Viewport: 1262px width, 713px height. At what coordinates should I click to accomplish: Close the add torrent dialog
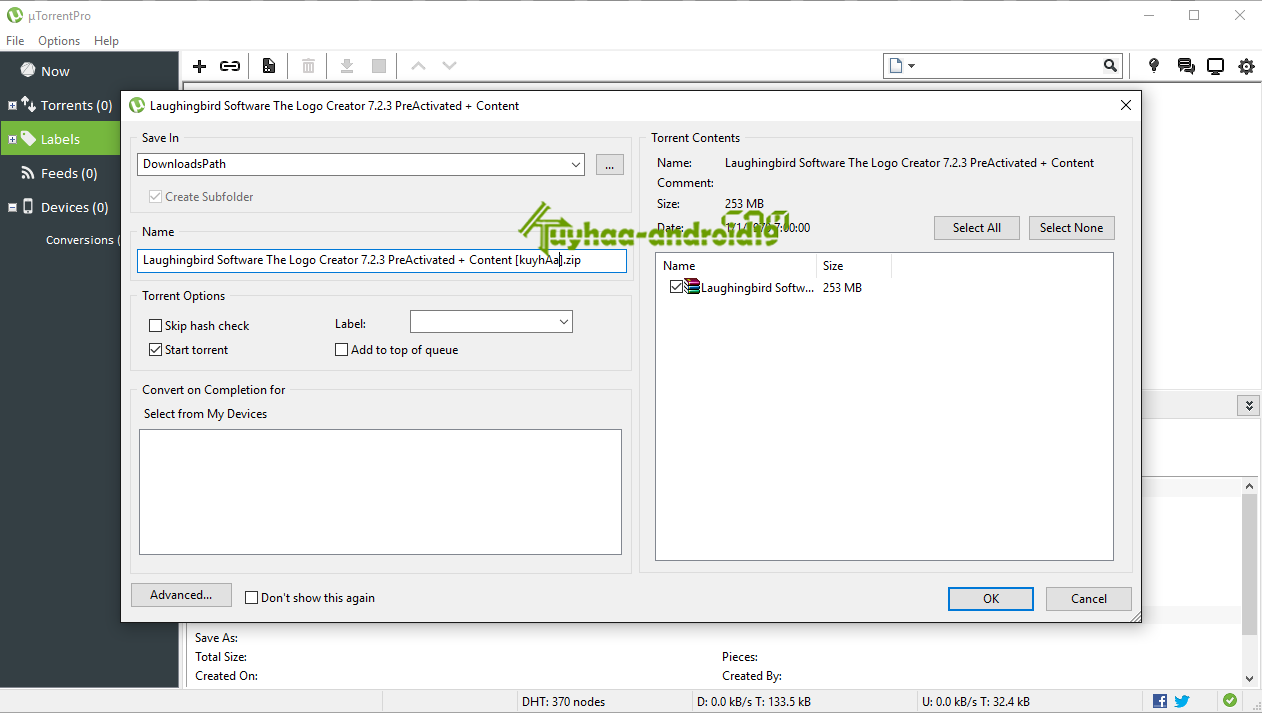click(1126, 105)
